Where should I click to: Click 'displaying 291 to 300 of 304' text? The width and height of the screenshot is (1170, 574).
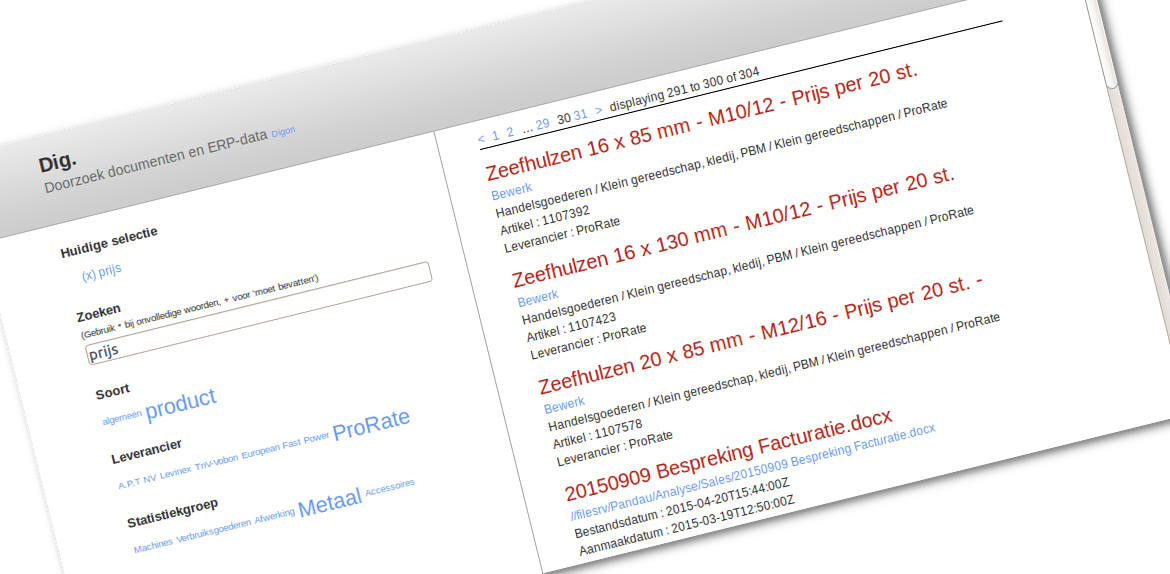(684, 90)
